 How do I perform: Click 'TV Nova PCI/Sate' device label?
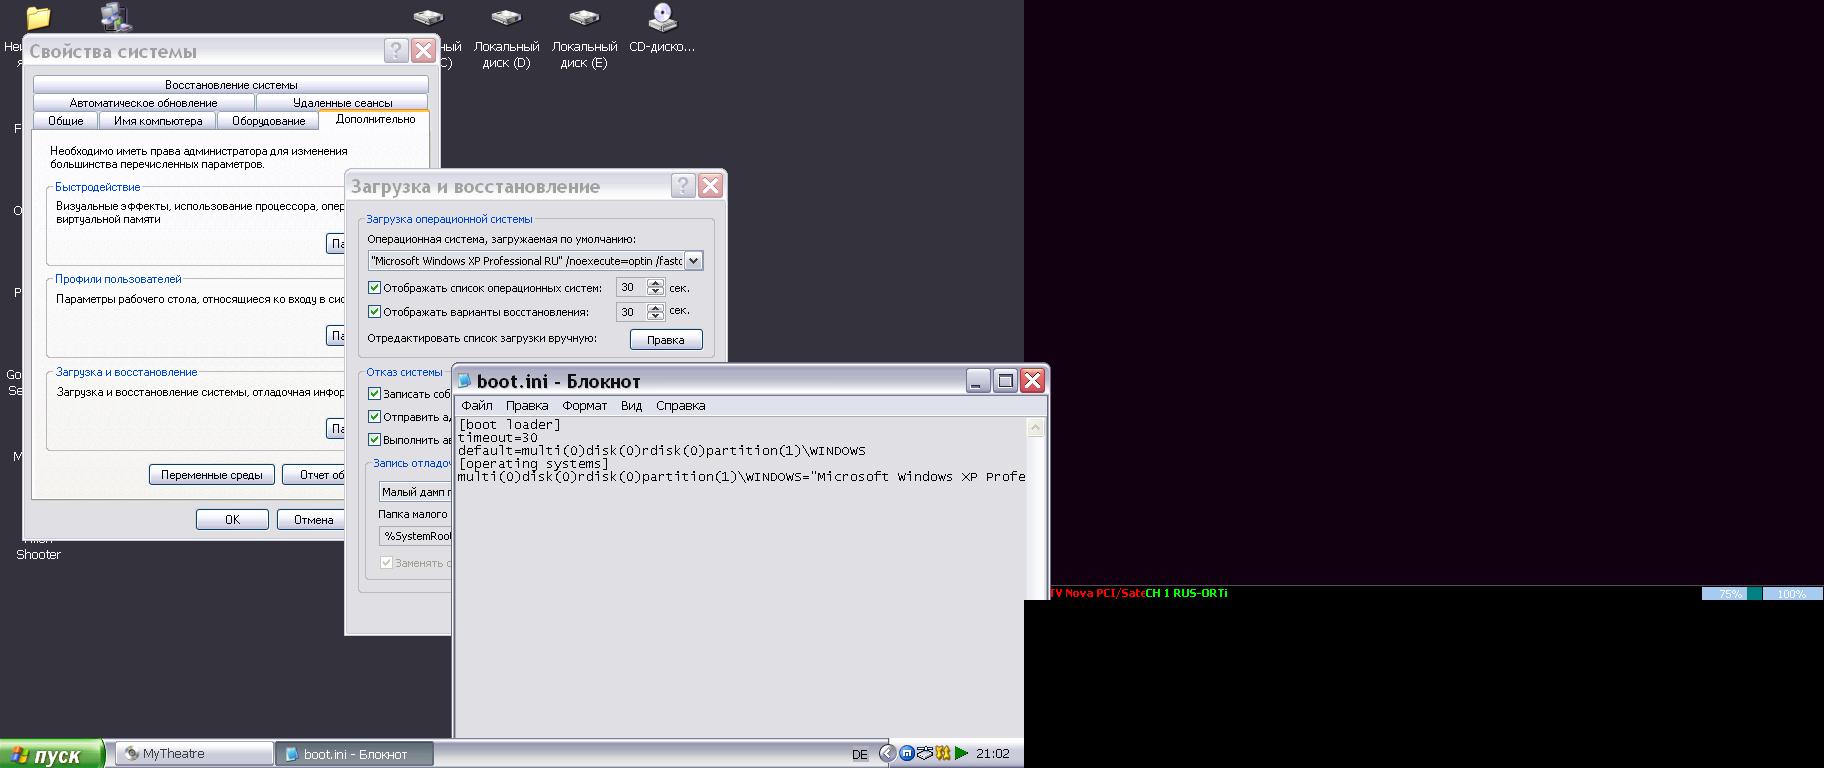click(1097, 593)
